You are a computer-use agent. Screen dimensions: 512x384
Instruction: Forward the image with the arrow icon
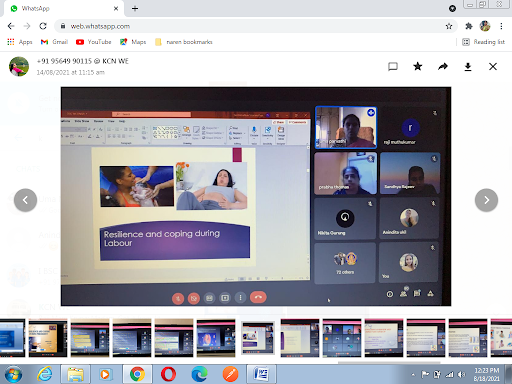coord(443,67)
